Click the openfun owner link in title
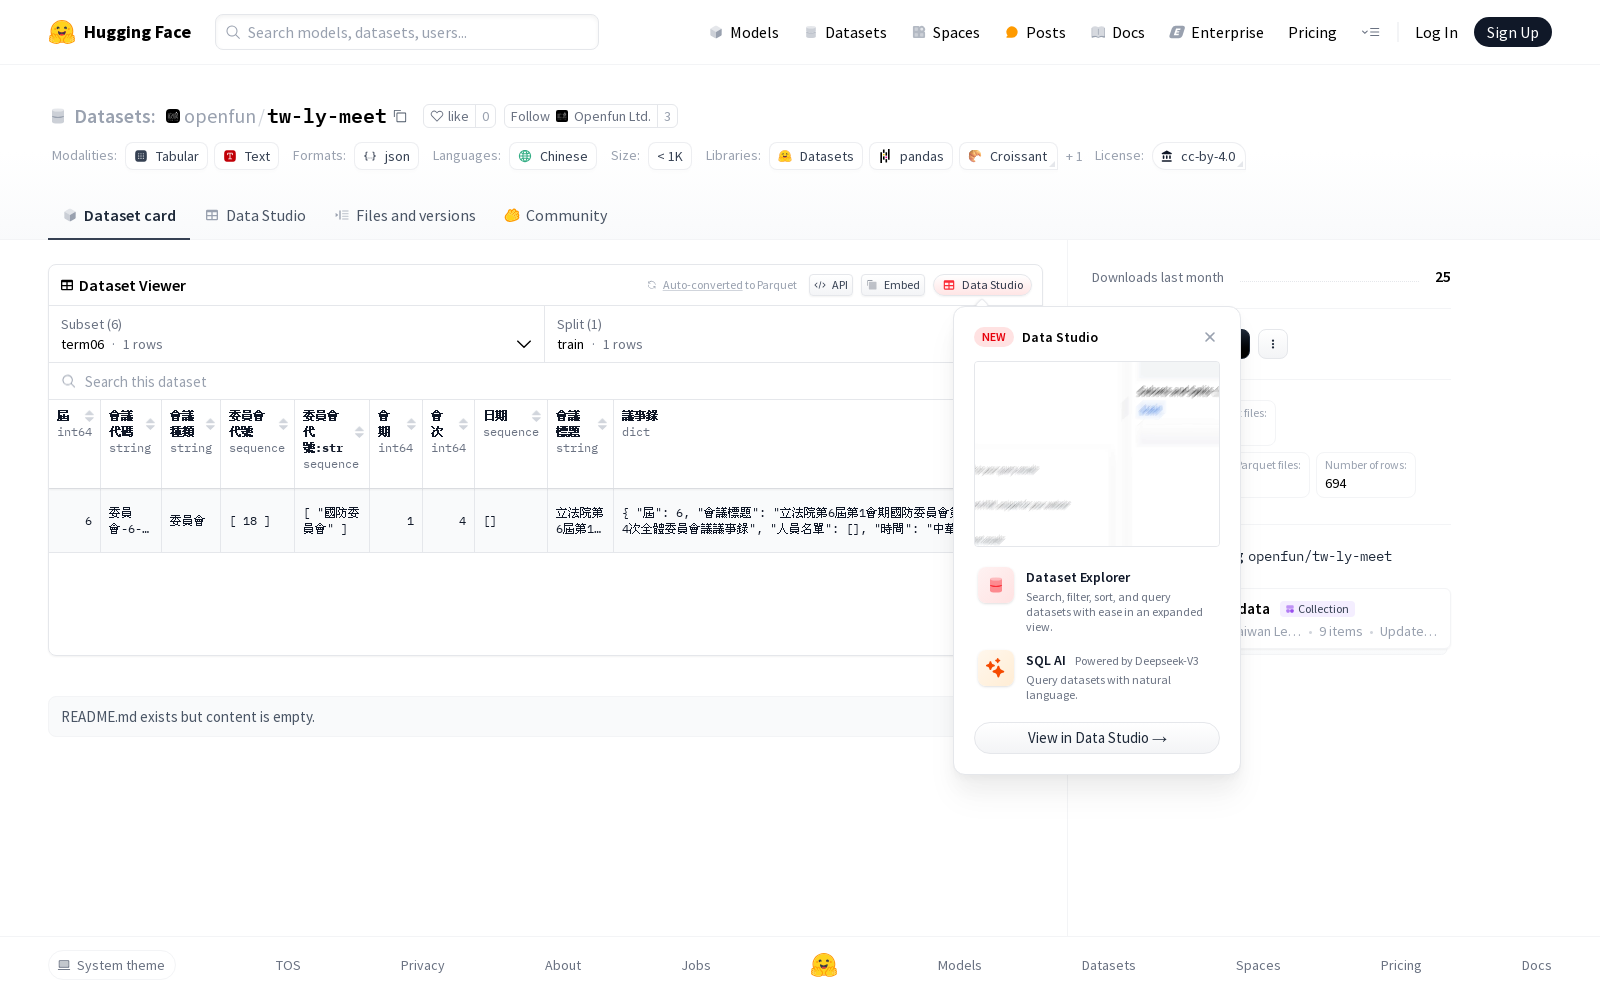Screen dimensions: 1600x1000 220,116
